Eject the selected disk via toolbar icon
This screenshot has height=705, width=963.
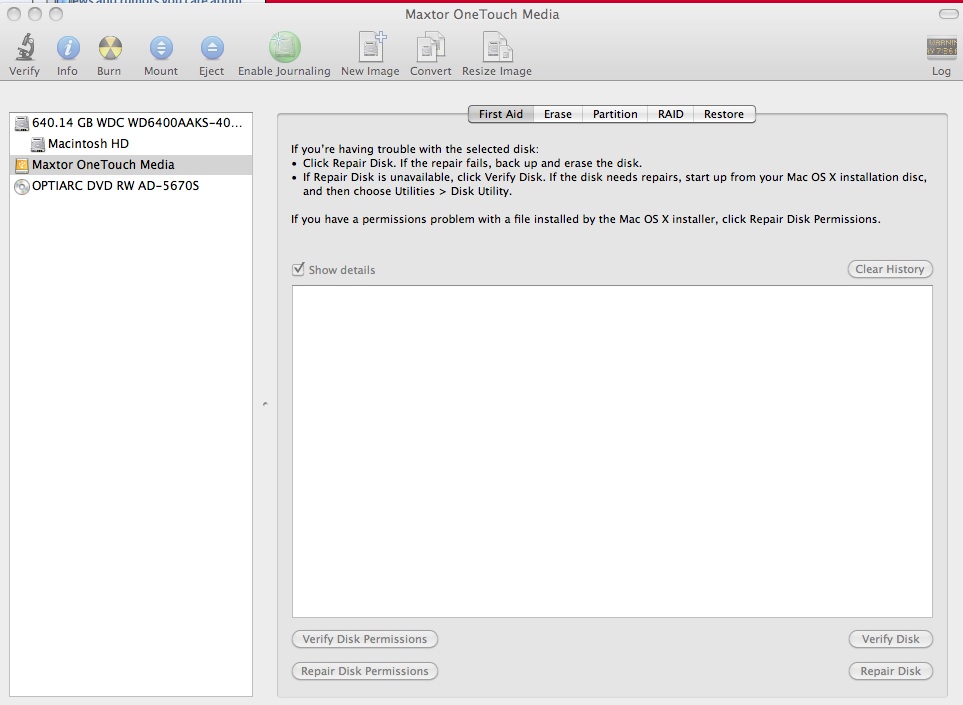point(212,48)
